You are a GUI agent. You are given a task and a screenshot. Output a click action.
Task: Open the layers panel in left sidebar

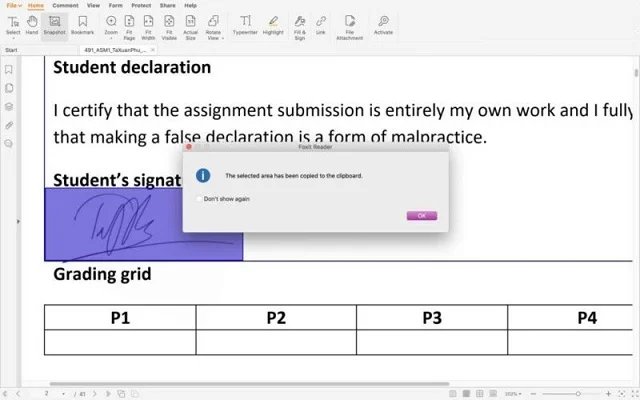(9, 107)
